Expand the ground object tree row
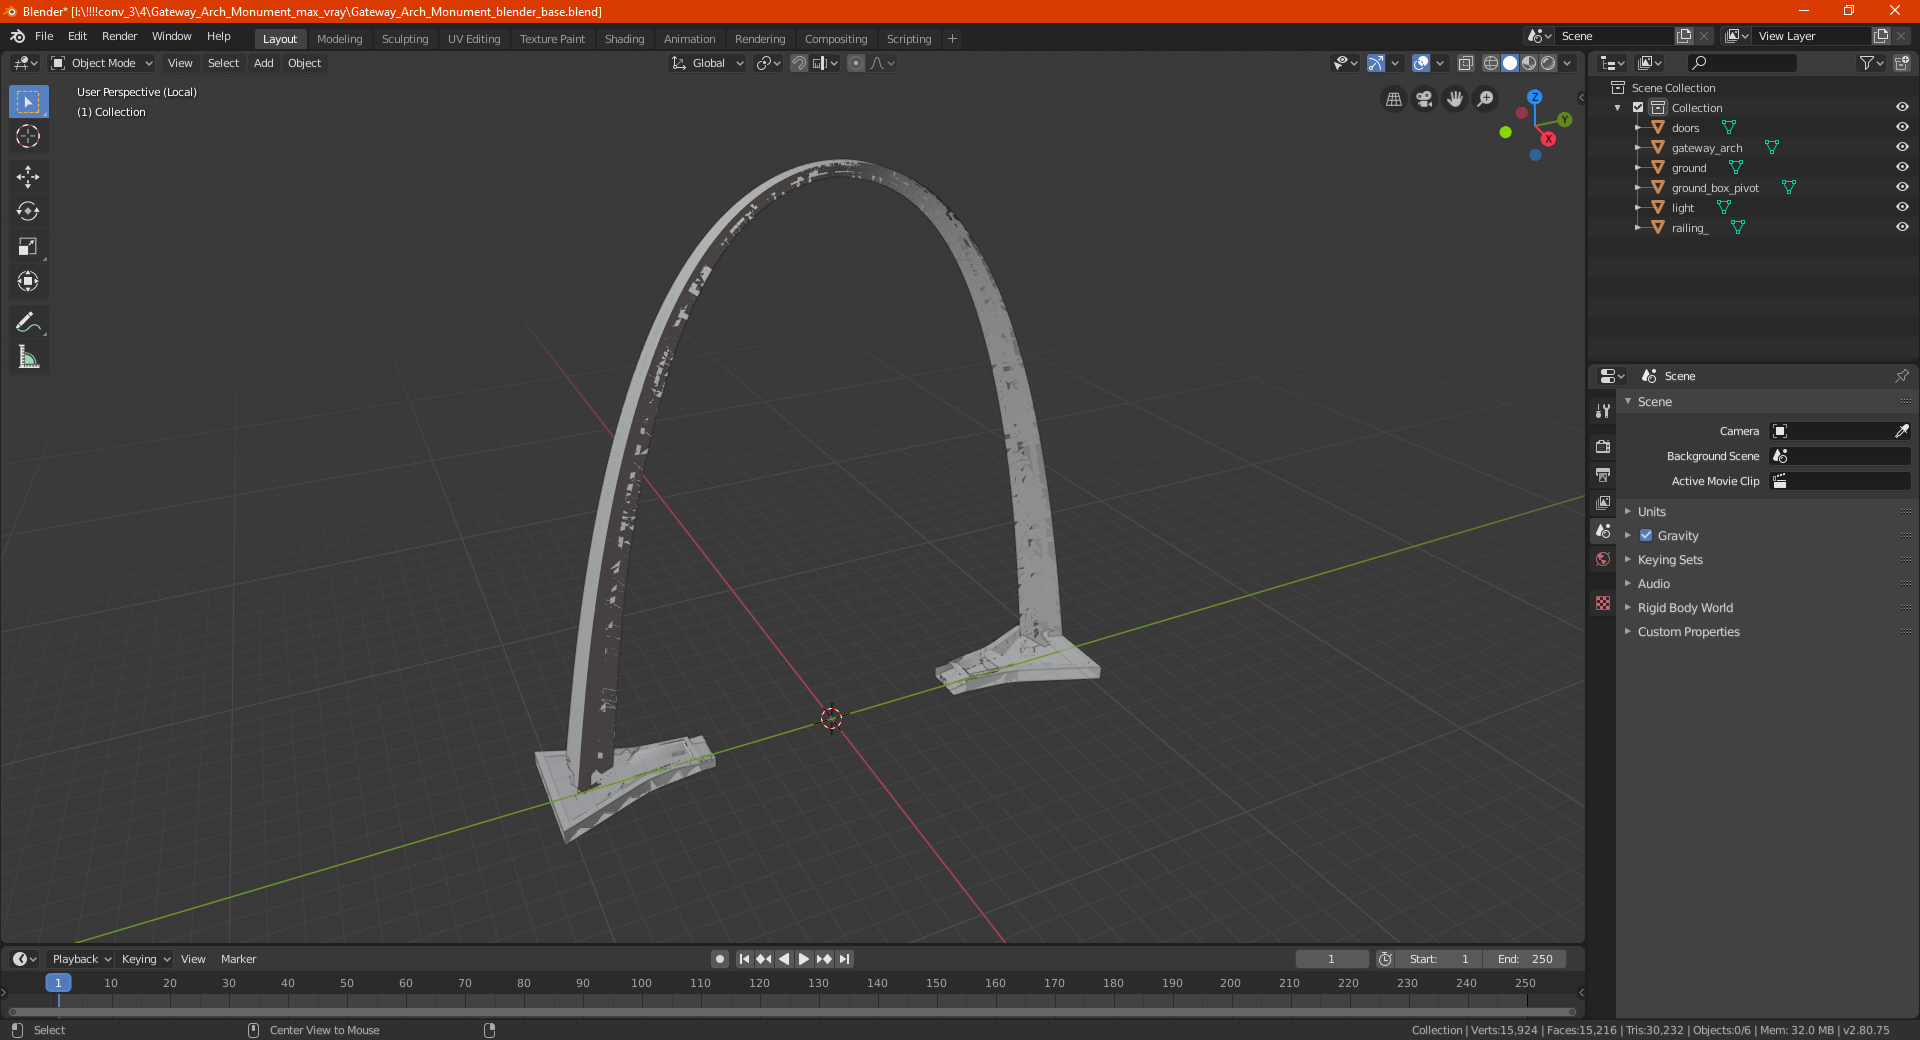This screenshot has width=1920, height=1040. point(1638,167)
